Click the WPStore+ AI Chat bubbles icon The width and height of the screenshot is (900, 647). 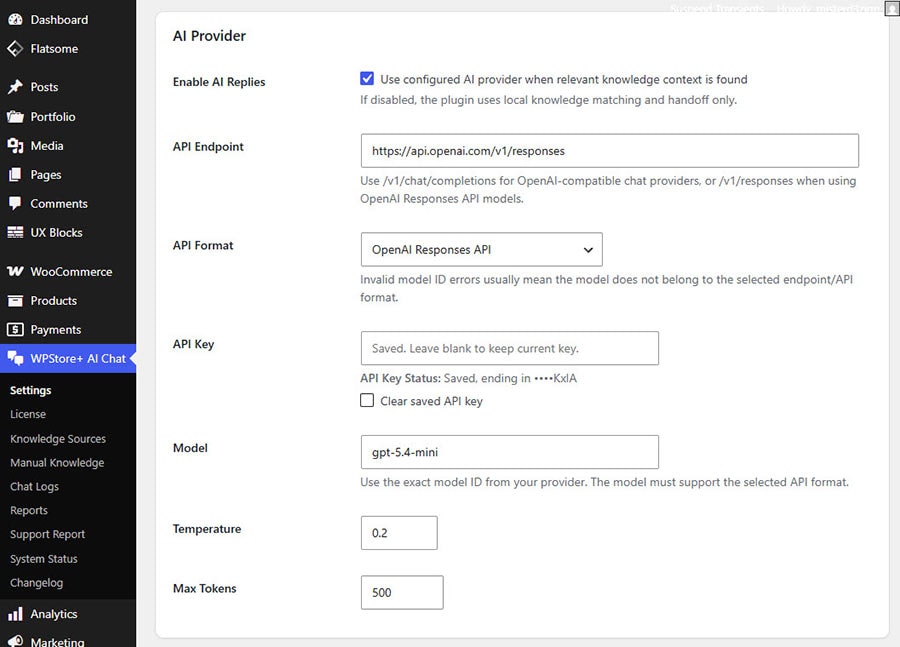tap(15, 358)
